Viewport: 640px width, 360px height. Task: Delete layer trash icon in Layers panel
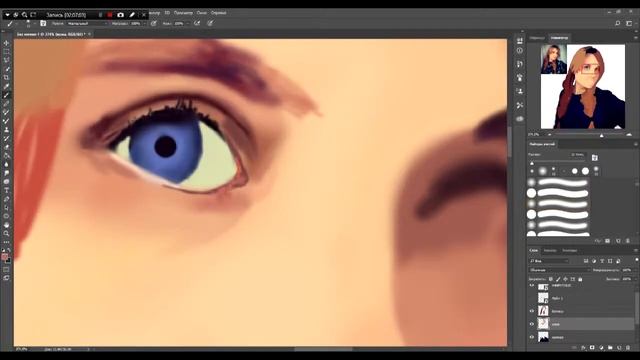628,347
